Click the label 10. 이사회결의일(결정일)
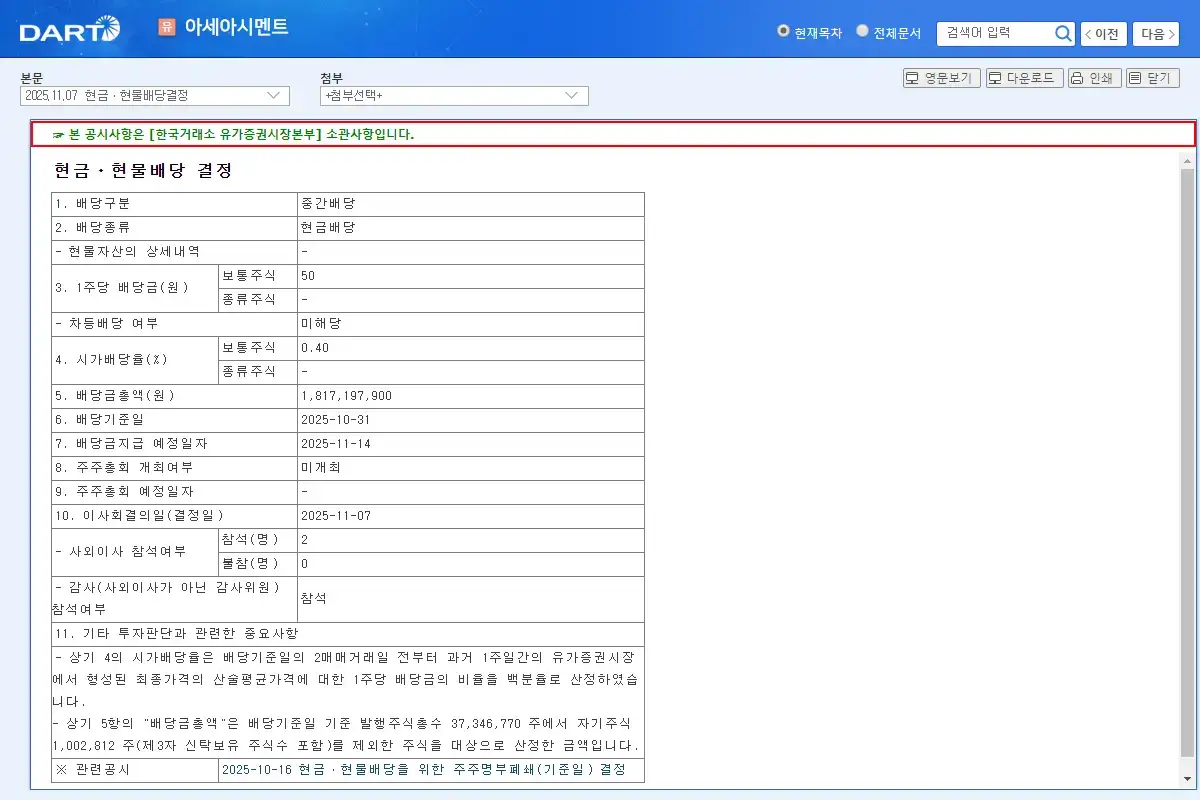 tap(139, 516)
